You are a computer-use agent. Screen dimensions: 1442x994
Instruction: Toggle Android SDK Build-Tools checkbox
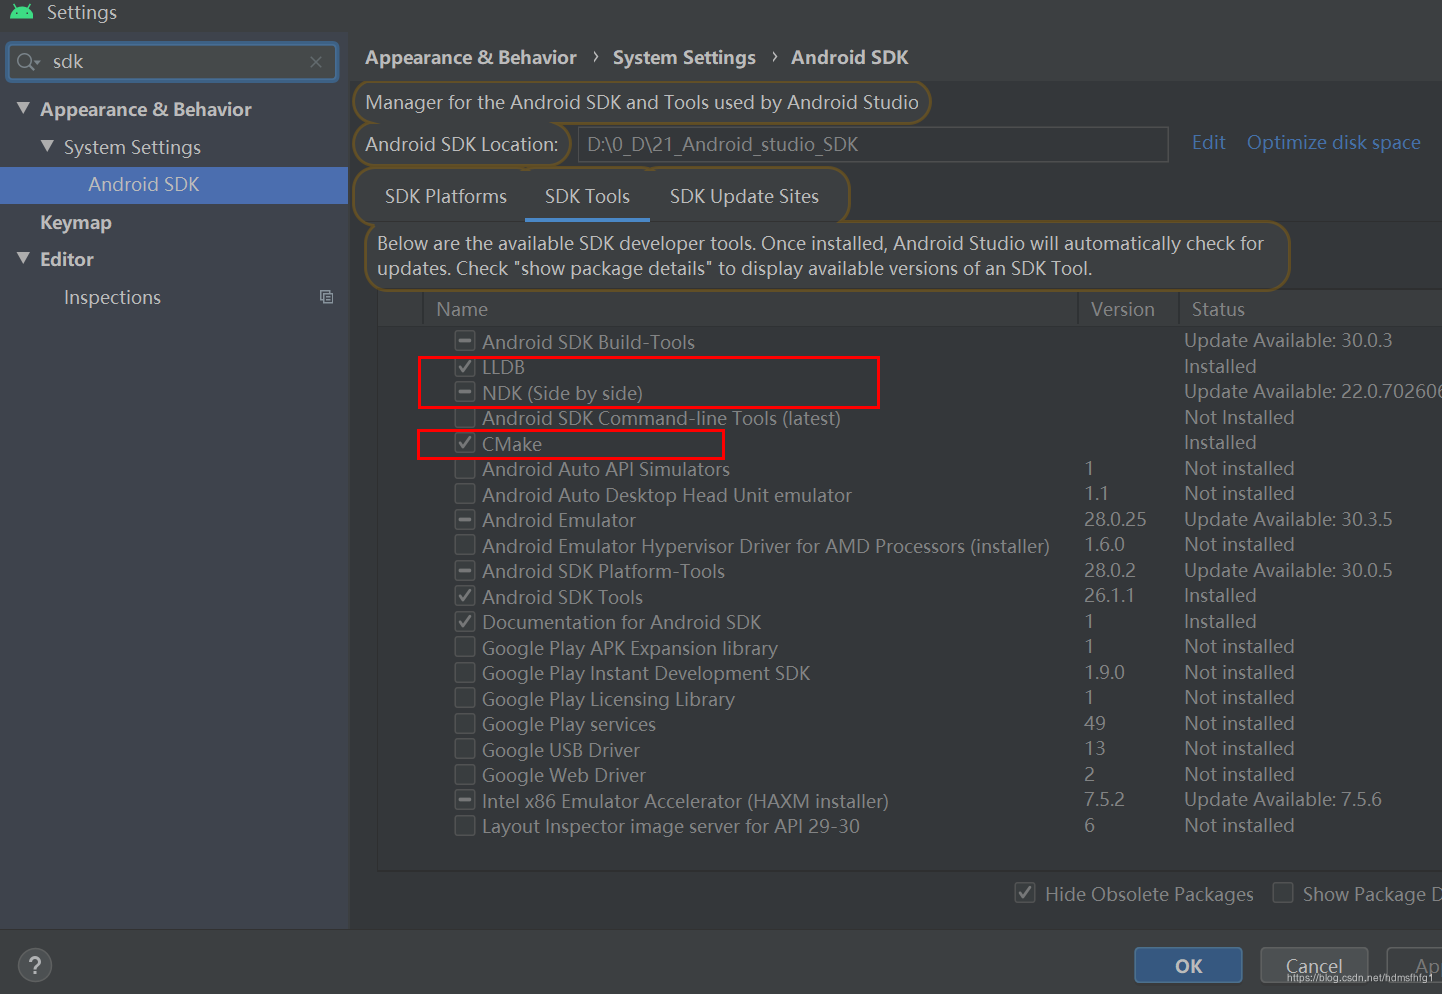(x=465, y=341)
